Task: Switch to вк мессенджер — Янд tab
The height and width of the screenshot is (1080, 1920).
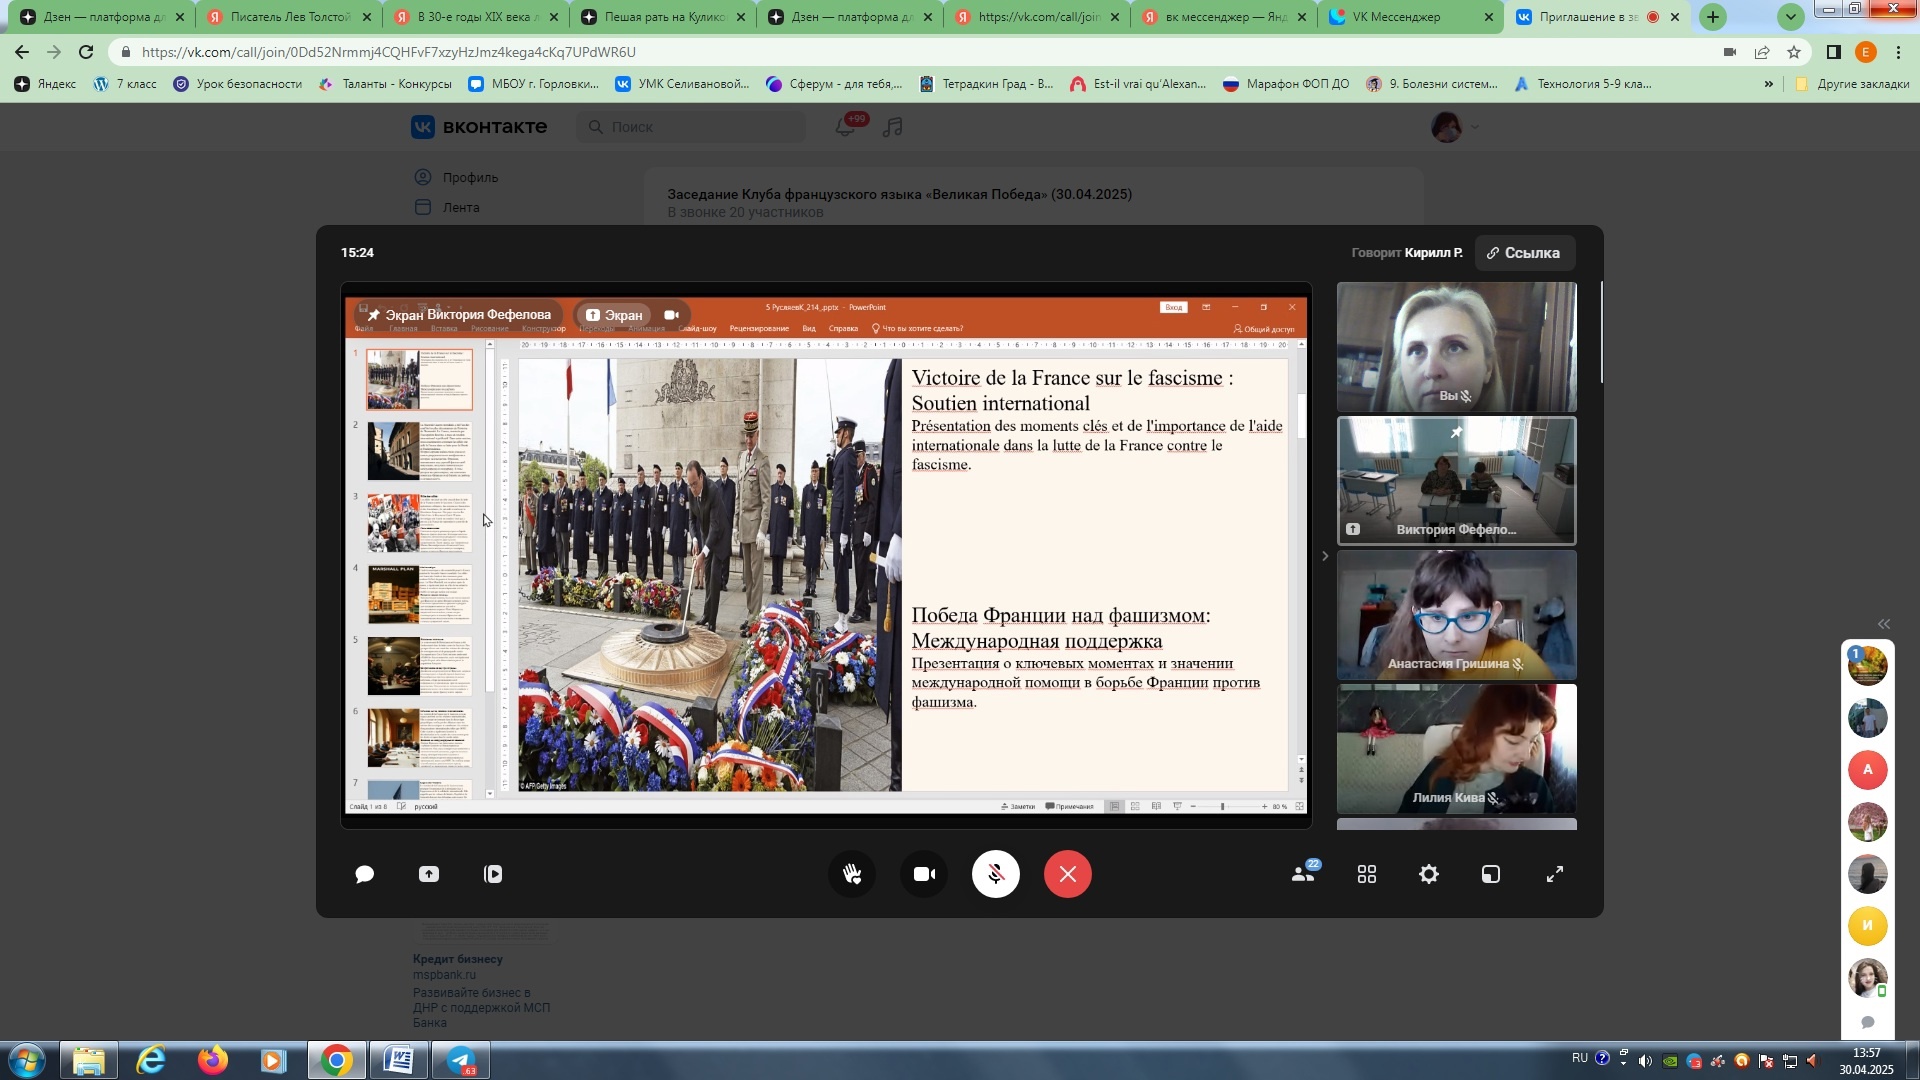Action: pos(1222,17)
